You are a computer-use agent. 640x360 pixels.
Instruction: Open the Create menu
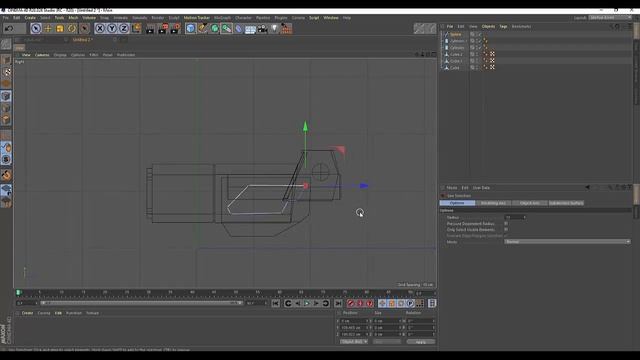(x=30, y=18)
